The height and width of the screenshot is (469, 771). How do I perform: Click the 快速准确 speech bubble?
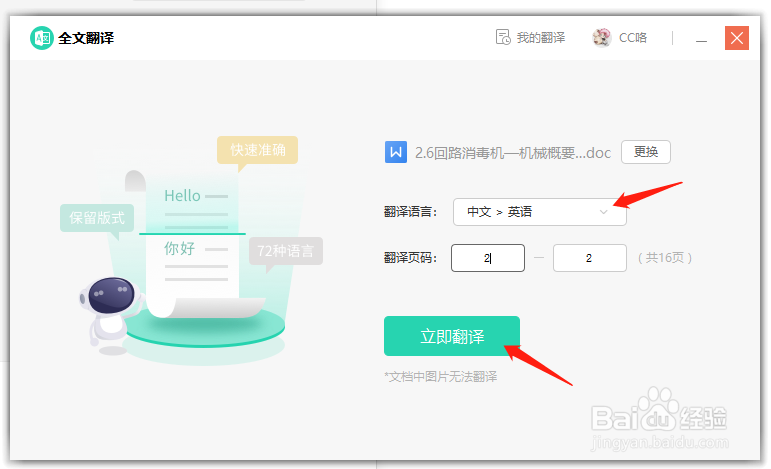pos(257,150)
